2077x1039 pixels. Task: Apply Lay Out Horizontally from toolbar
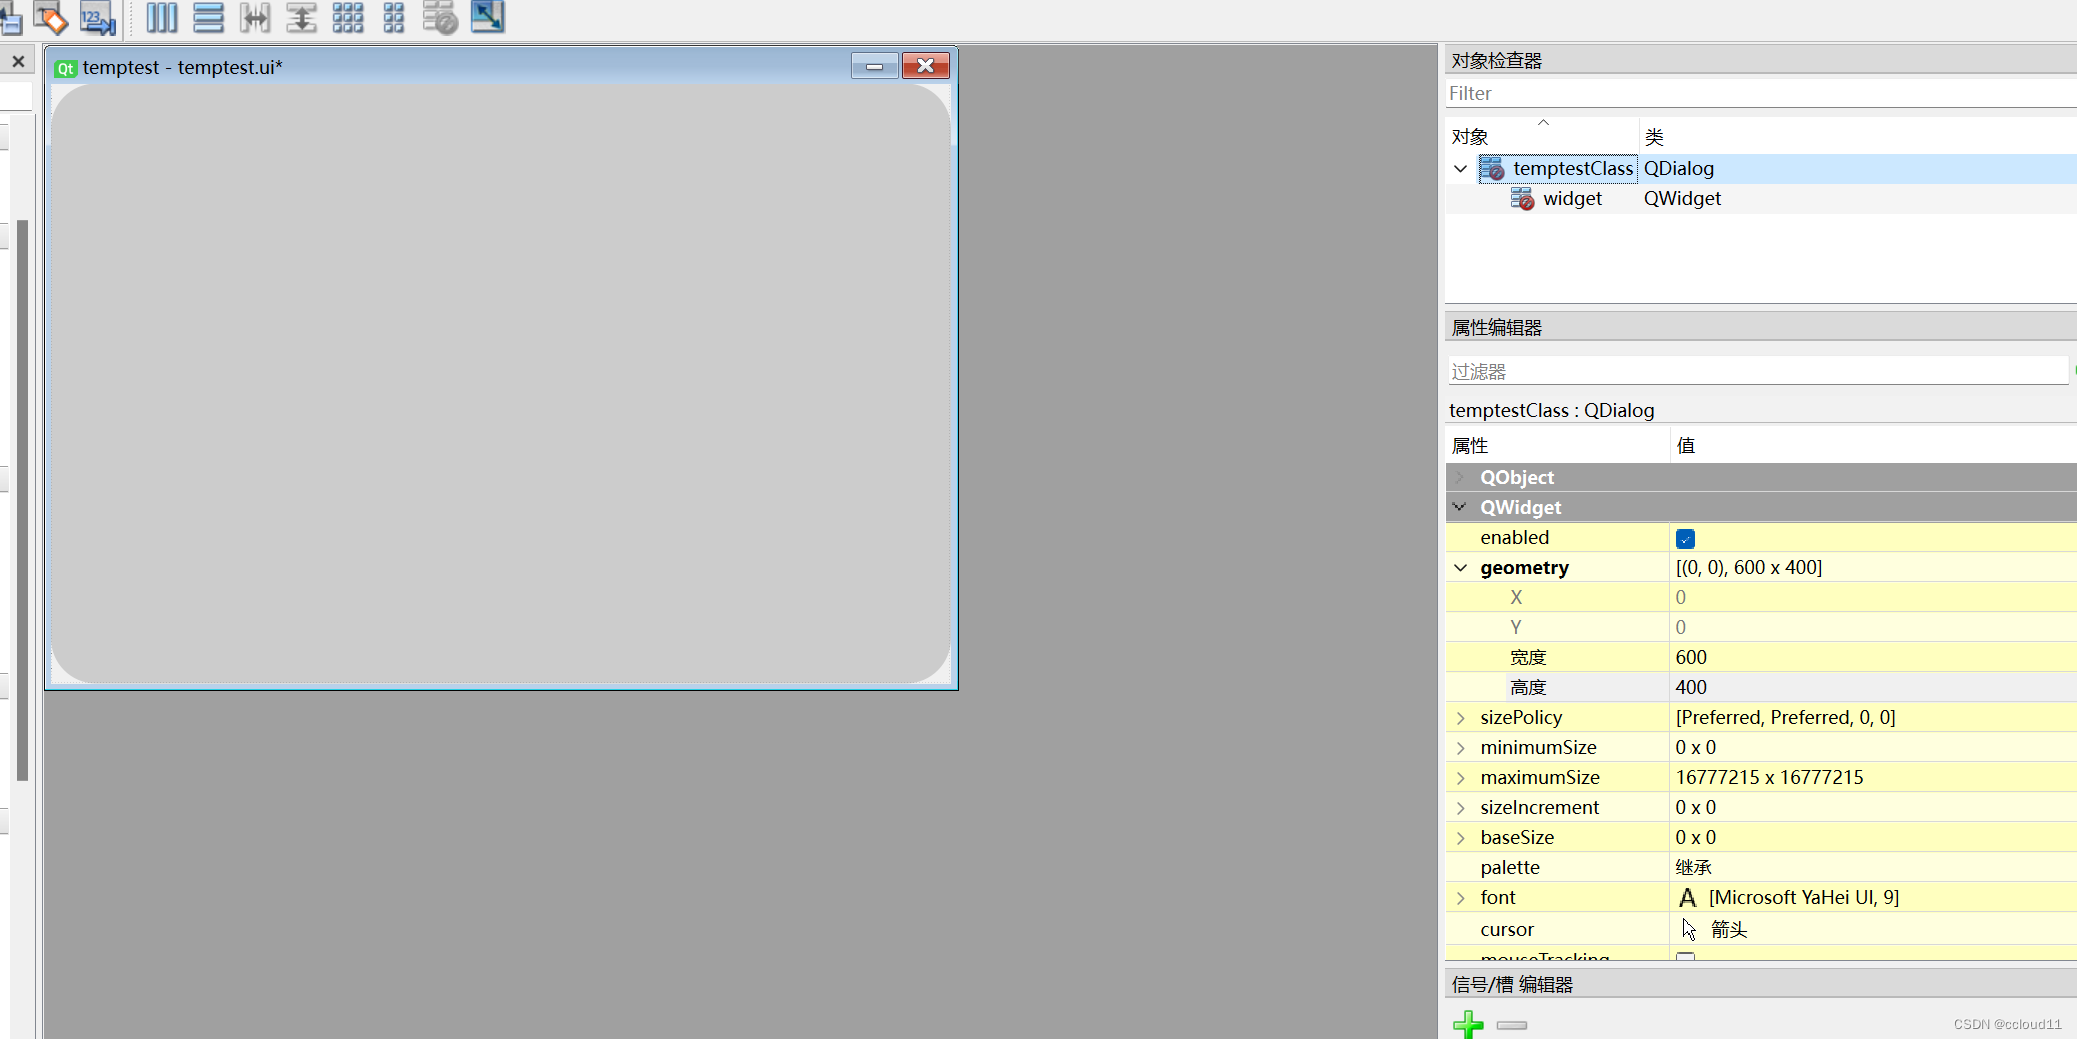pos(162,18)
